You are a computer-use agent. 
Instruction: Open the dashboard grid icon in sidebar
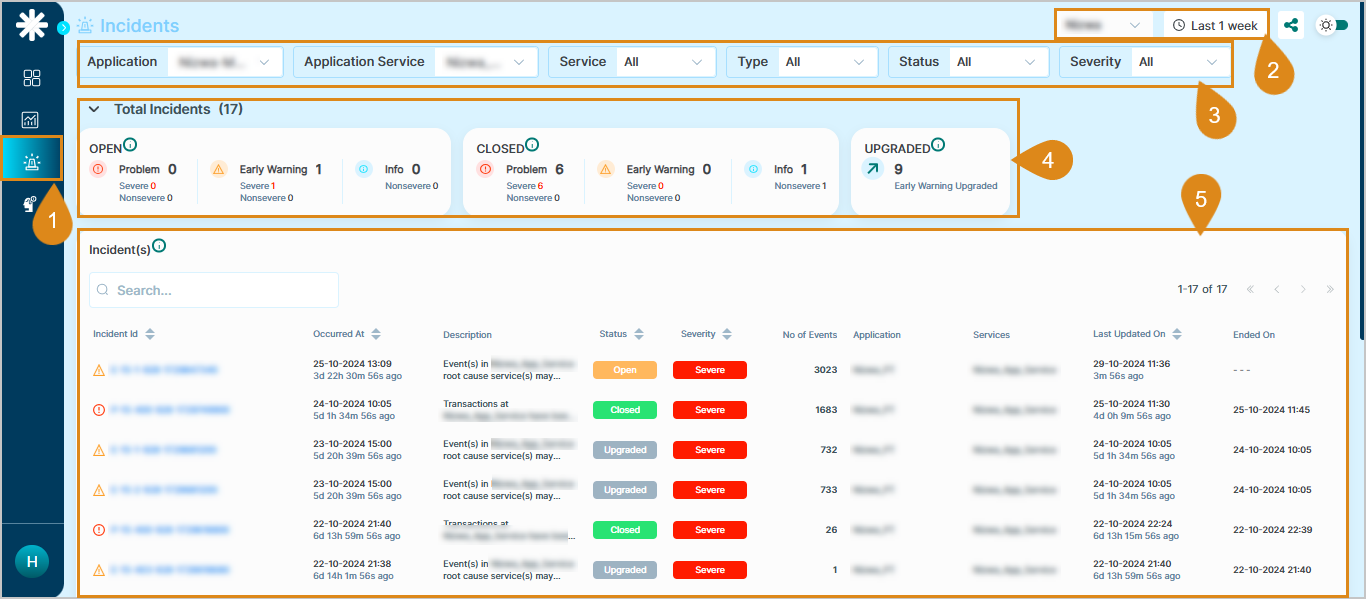[x=31, y=78]
